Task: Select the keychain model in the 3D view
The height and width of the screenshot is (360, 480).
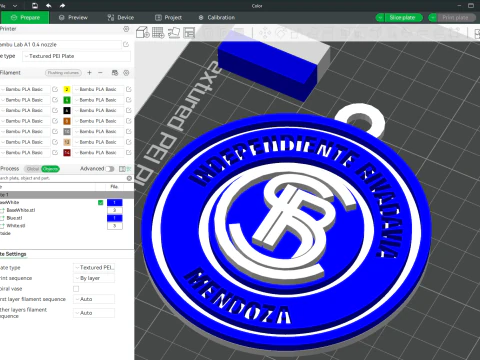Action: coord(287,230)
